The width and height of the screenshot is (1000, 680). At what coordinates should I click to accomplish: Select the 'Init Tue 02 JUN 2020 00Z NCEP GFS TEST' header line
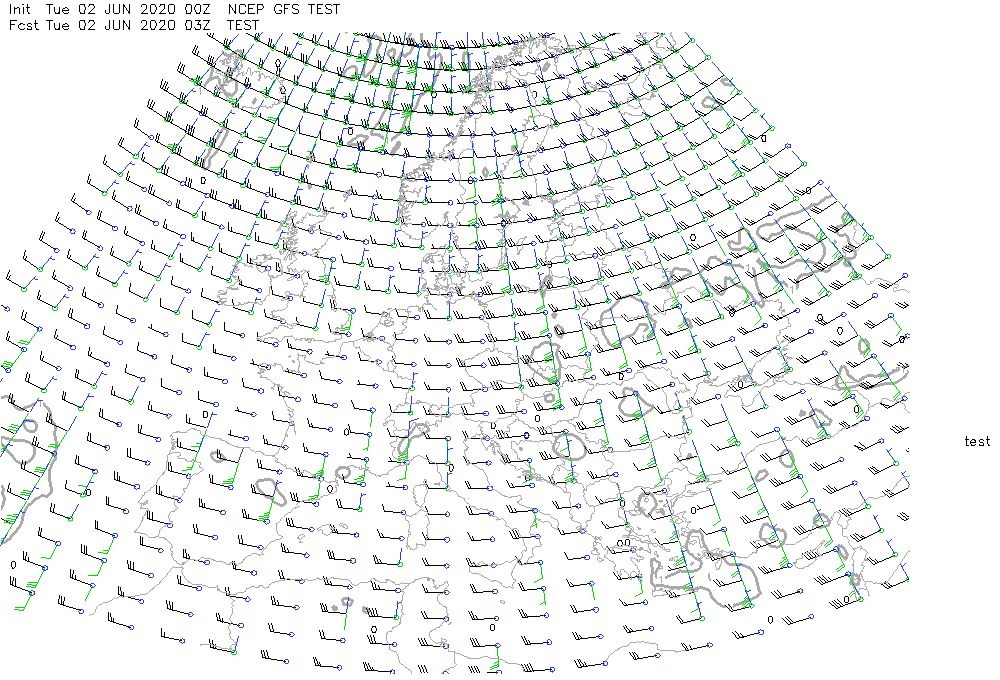pyautogui.click(x=174, y=10)
